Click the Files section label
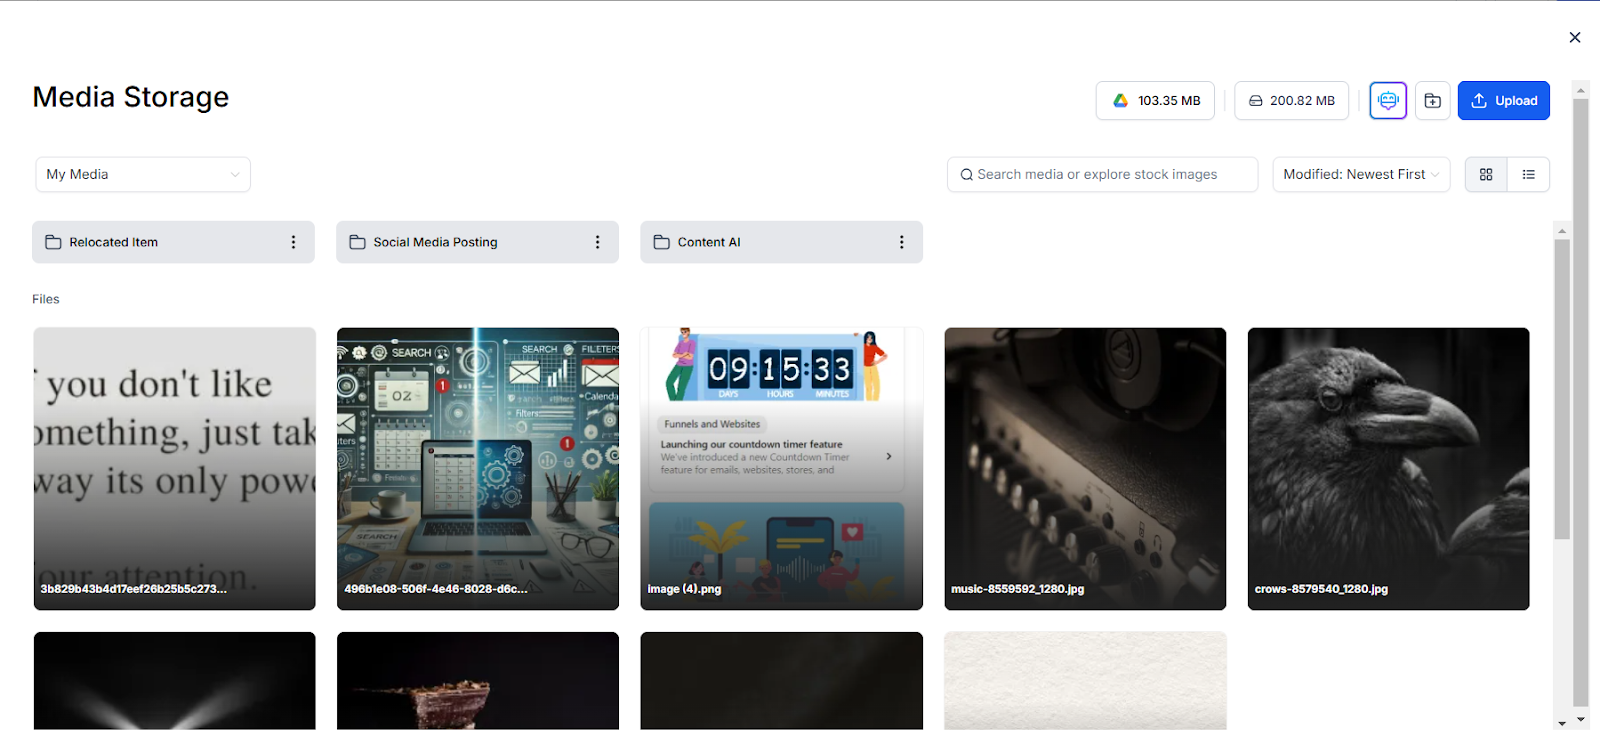Screen dimensions: 1600x744 click(x=46, y=299)
